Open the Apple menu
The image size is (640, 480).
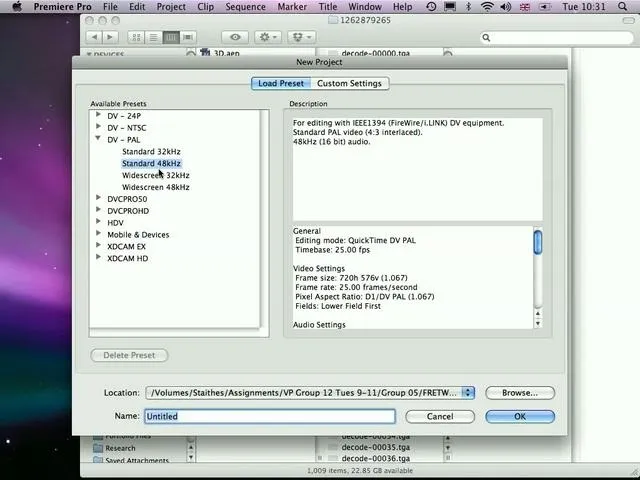point(17,7)
